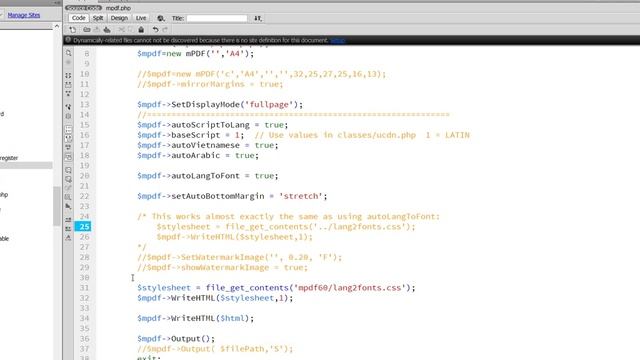Click Redo arrow icon
640x360 pixels.
(x=165, y=29)
